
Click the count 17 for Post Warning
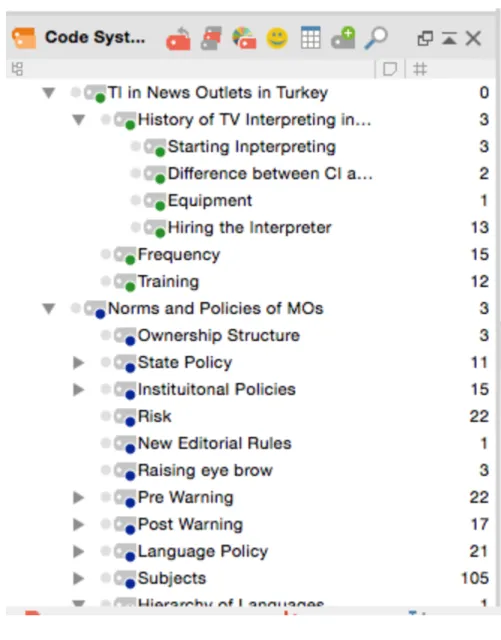click(x=479, y=524)
